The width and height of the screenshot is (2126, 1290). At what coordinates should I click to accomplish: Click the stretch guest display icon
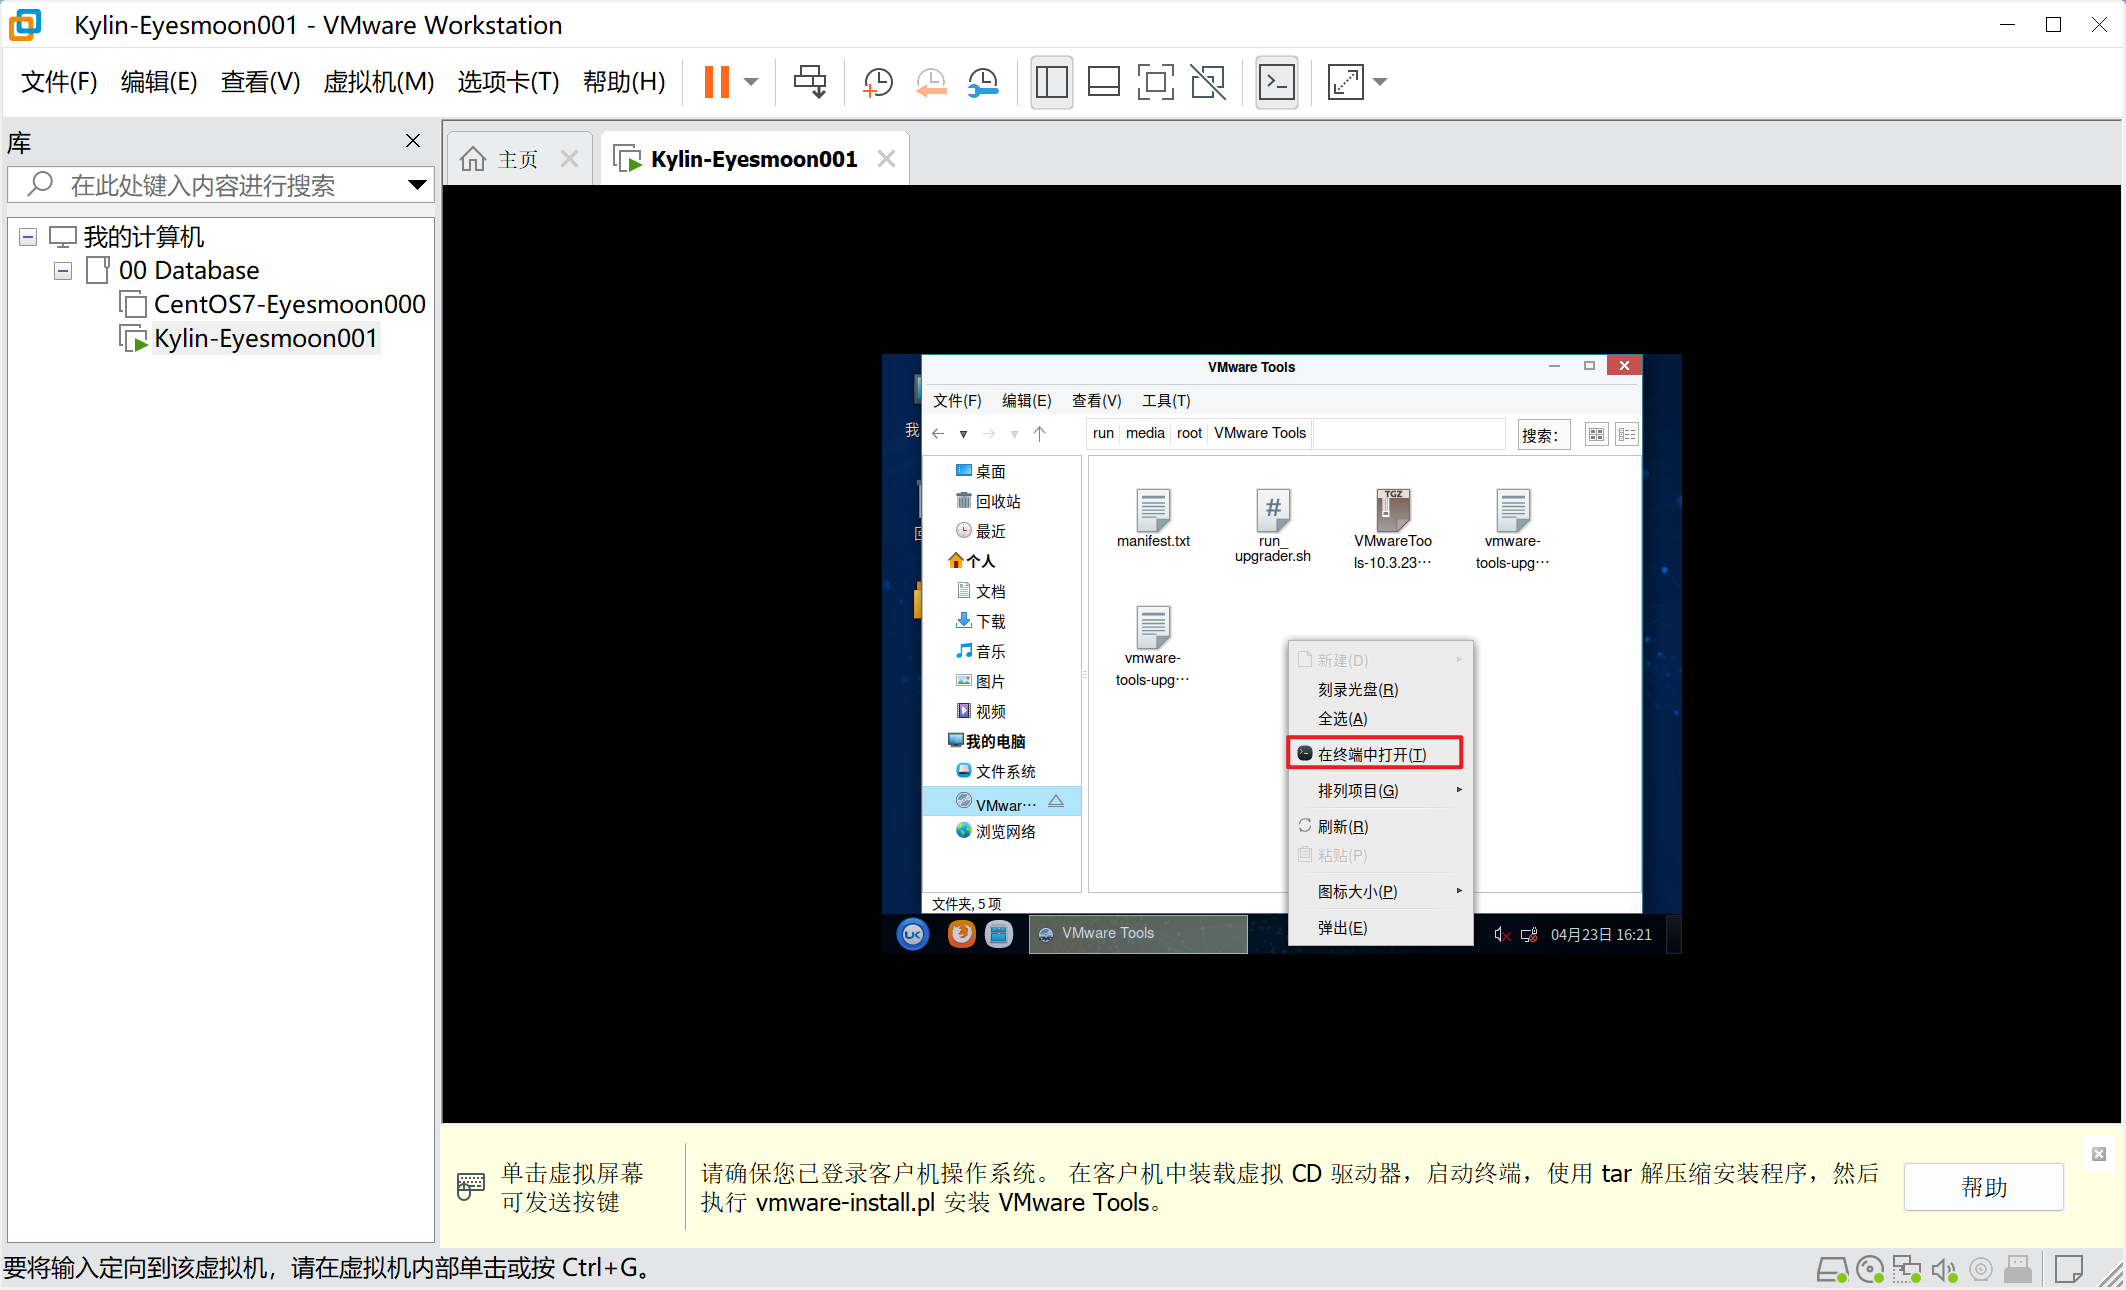1345,82
